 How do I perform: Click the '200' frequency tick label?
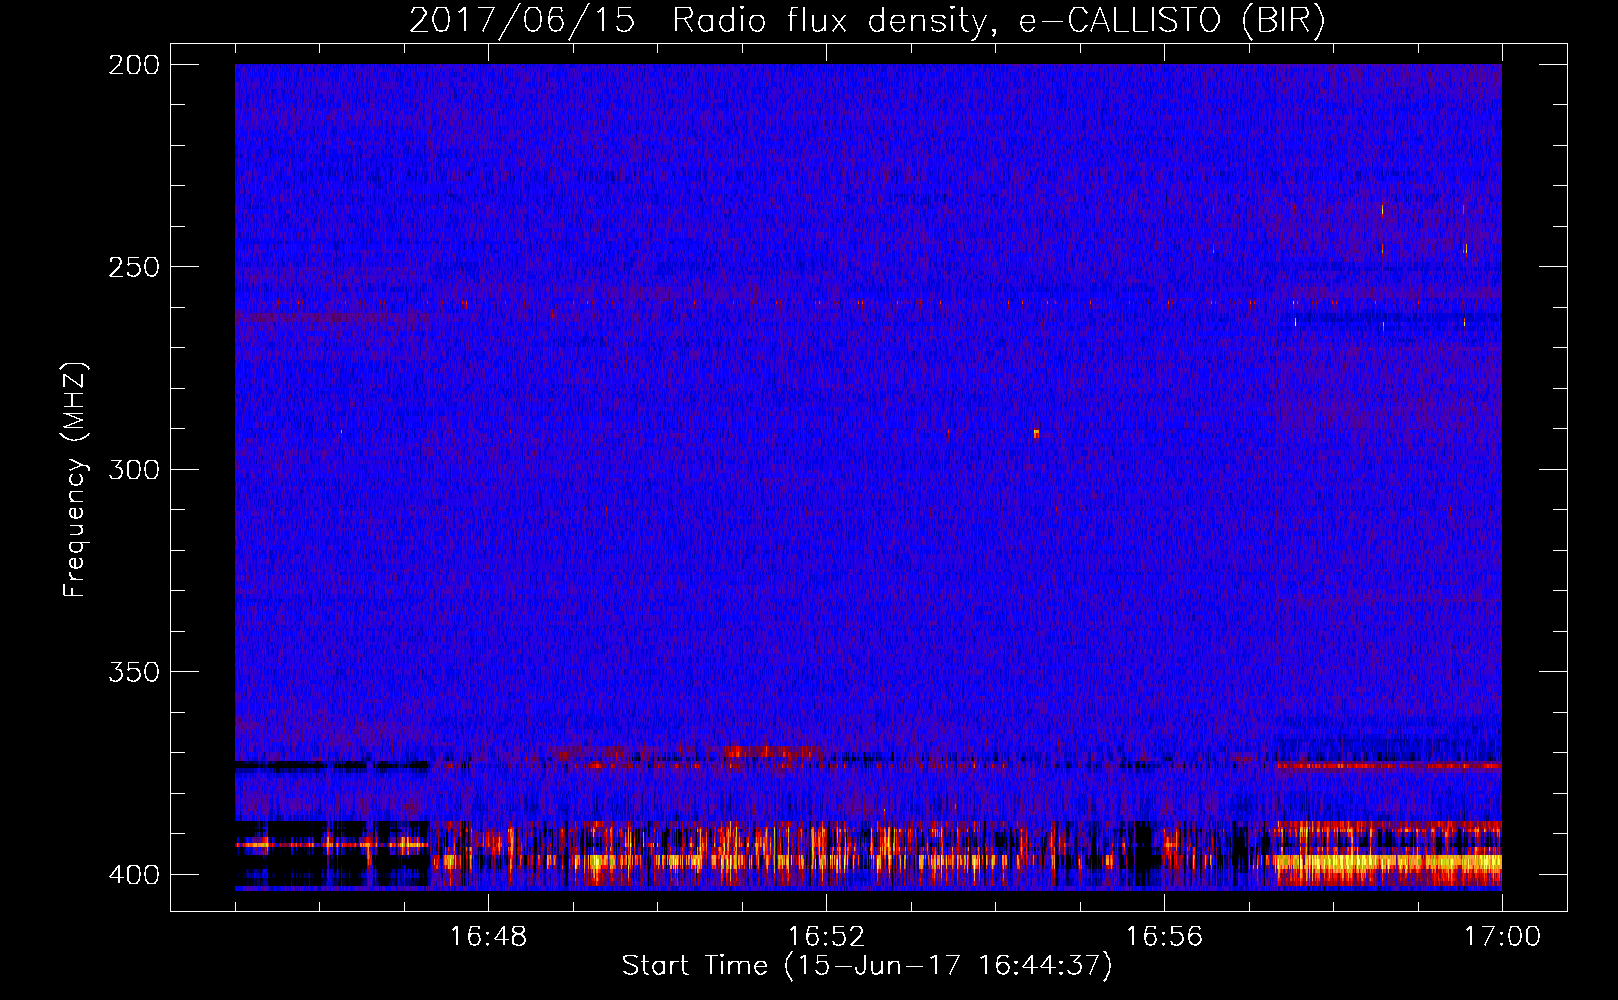(133, 65)
